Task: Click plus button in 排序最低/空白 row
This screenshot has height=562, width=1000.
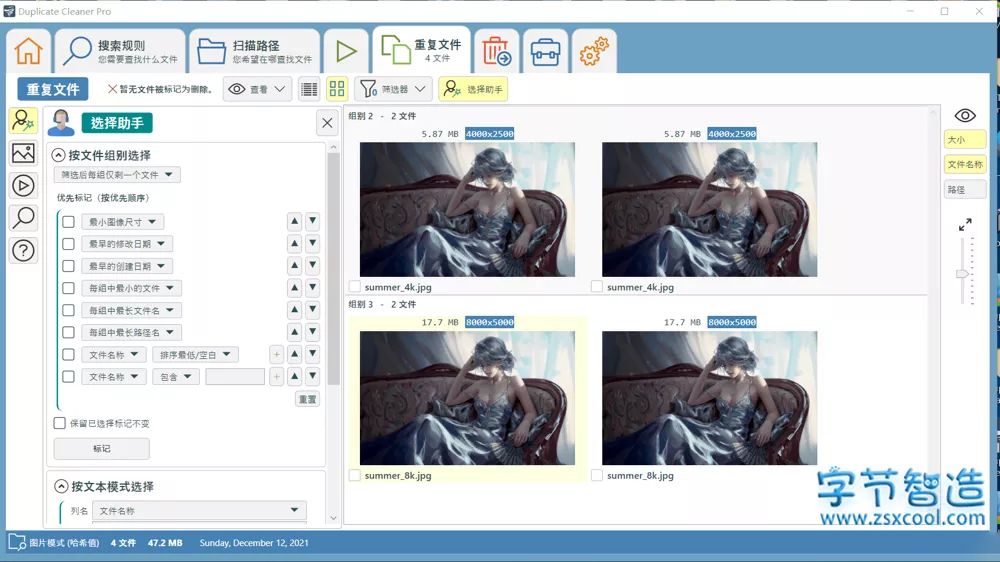Action: coord(276,355)
